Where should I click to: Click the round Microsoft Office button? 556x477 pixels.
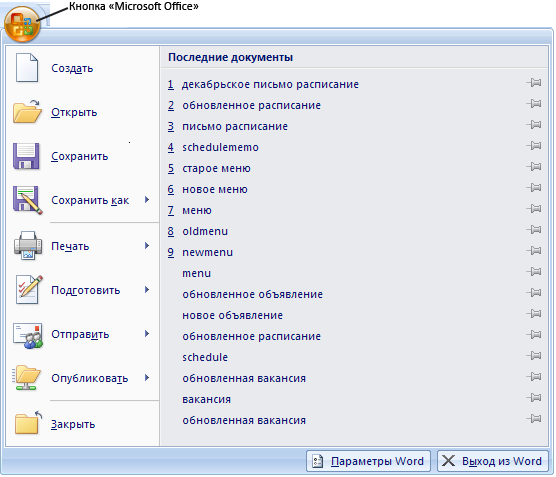22,24
